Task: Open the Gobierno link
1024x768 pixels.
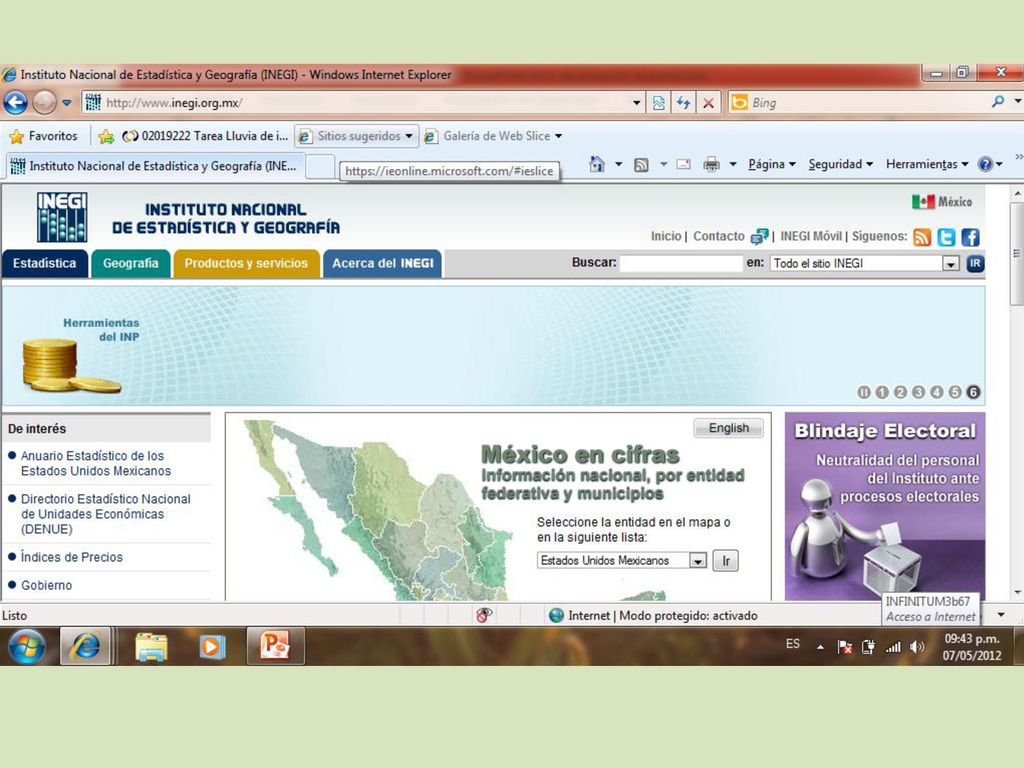Action: [x=46, y=585]
